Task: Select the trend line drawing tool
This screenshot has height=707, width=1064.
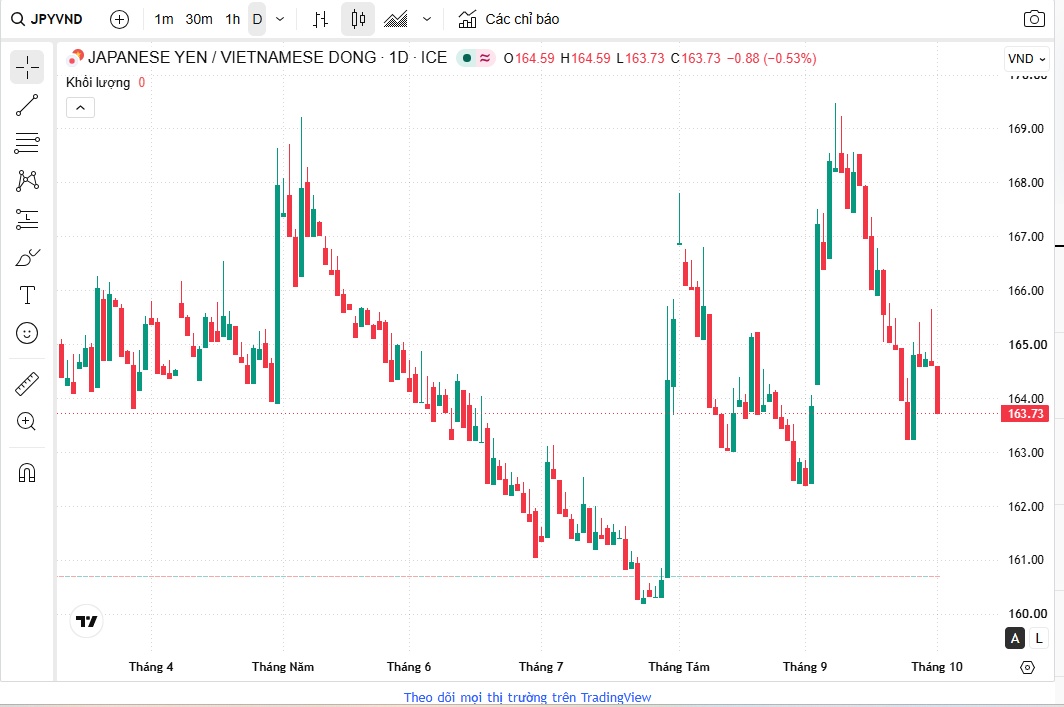Action: click(x=27, y=105)
